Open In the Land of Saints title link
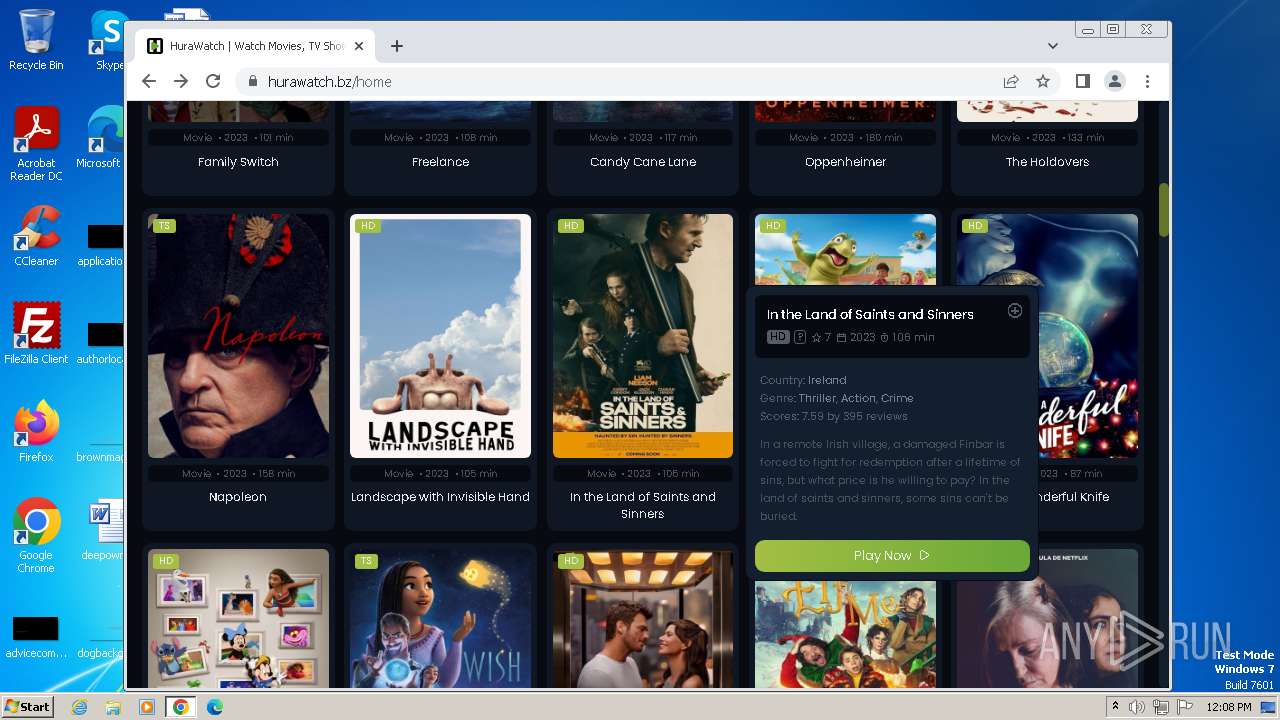This screenshot has height=720, width=1280. [x=643, y=505]
